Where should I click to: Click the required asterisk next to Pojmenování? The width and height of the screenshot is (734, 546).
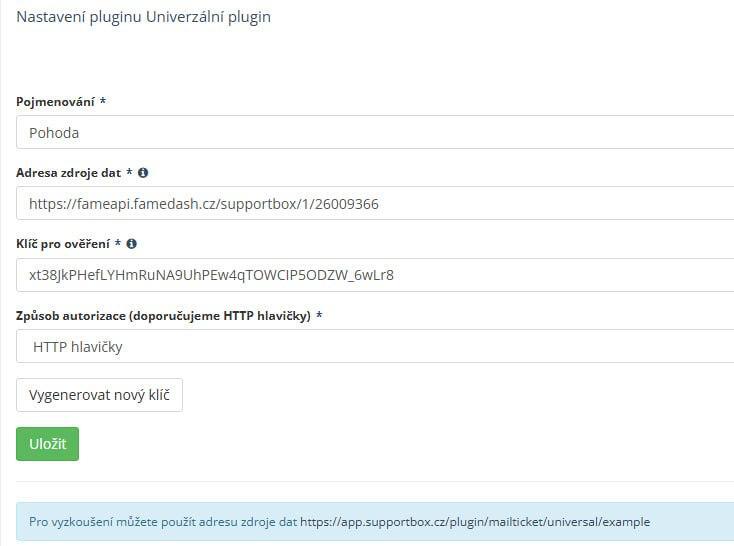[103, 102]
